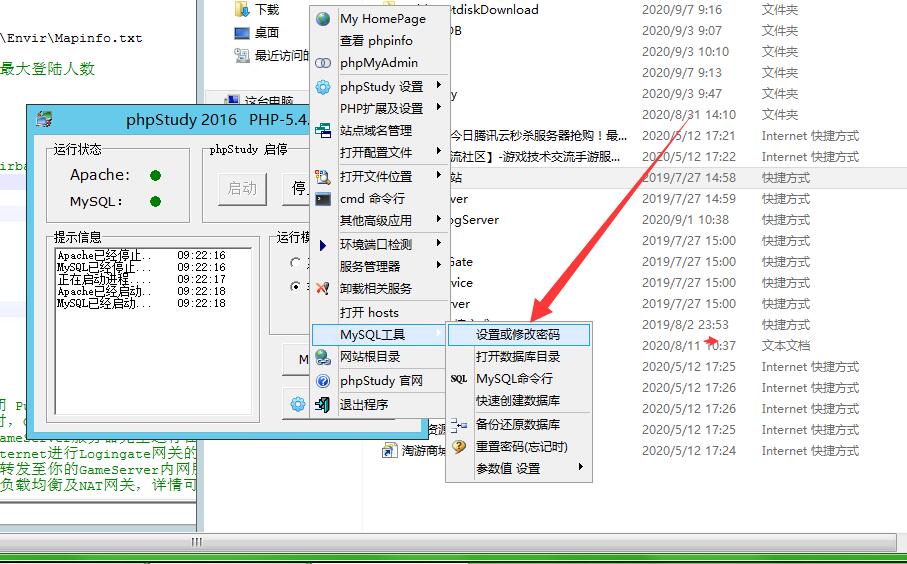Viewport: 907px width, 564px height.
Task: Click the 2020/5/12 17:24 date cell
Action: click(688, 450)
